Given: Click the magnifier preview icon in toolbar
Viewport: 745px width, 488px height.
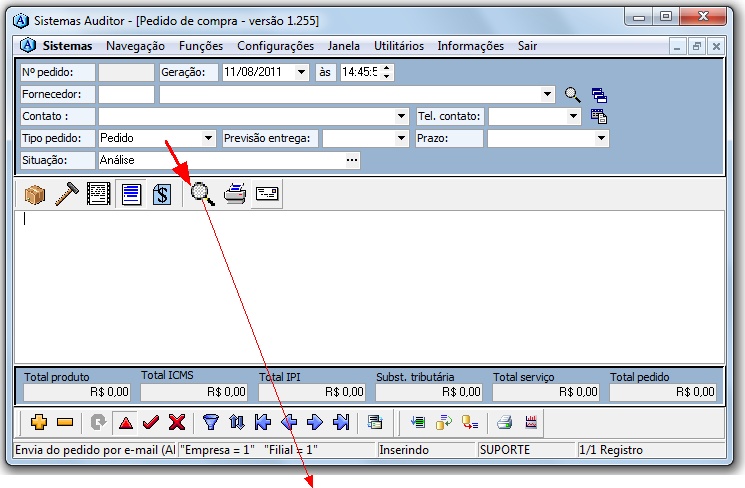Looking at the screenshot, I should point(202,194).
